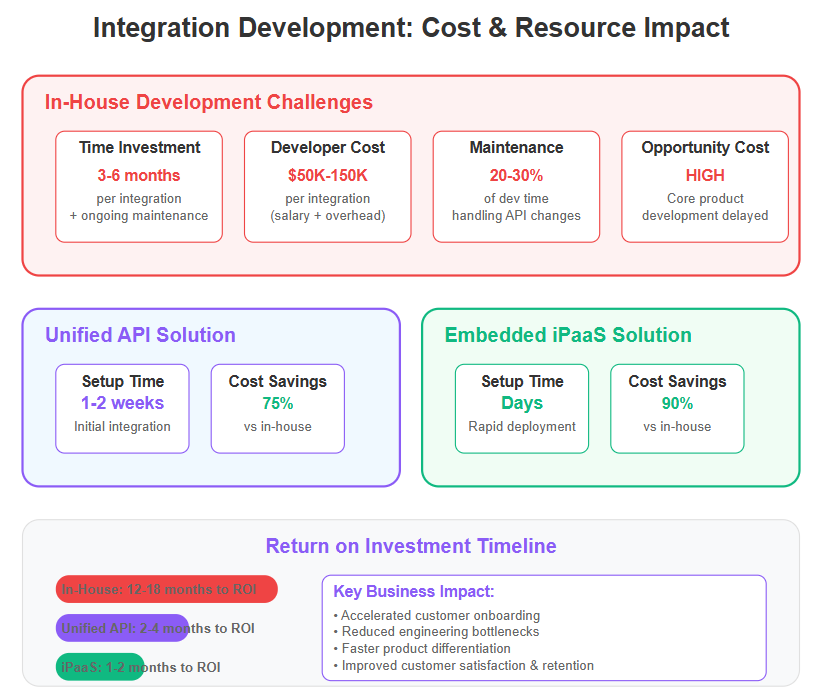Select the '90%' cost savings value
Image resolution: width=821 pixels, height=693 pixels.
678,404
